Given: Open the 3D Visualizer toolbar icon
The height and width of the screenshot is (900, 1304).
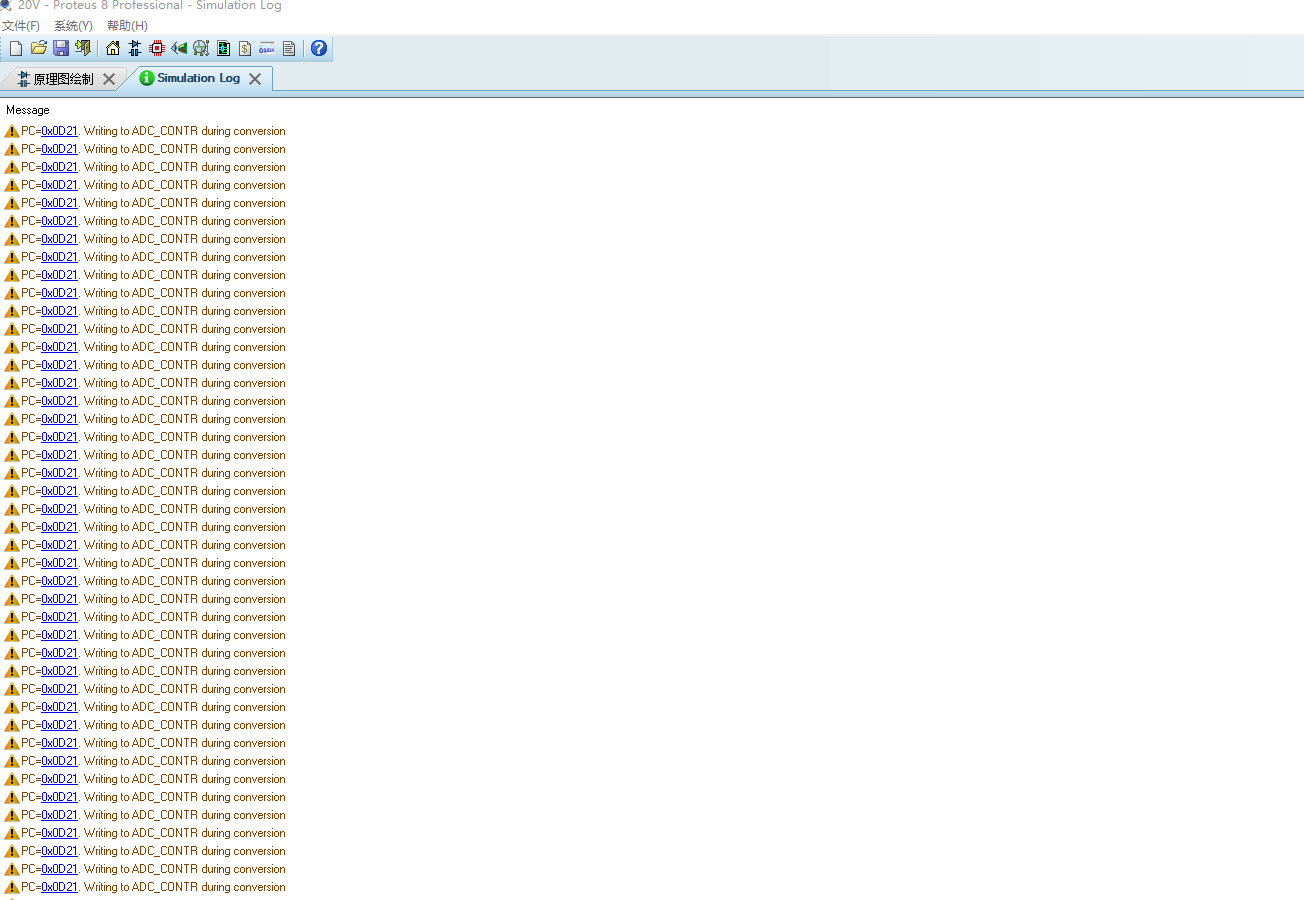Looking at the screenshot, I should coord(179,48).
